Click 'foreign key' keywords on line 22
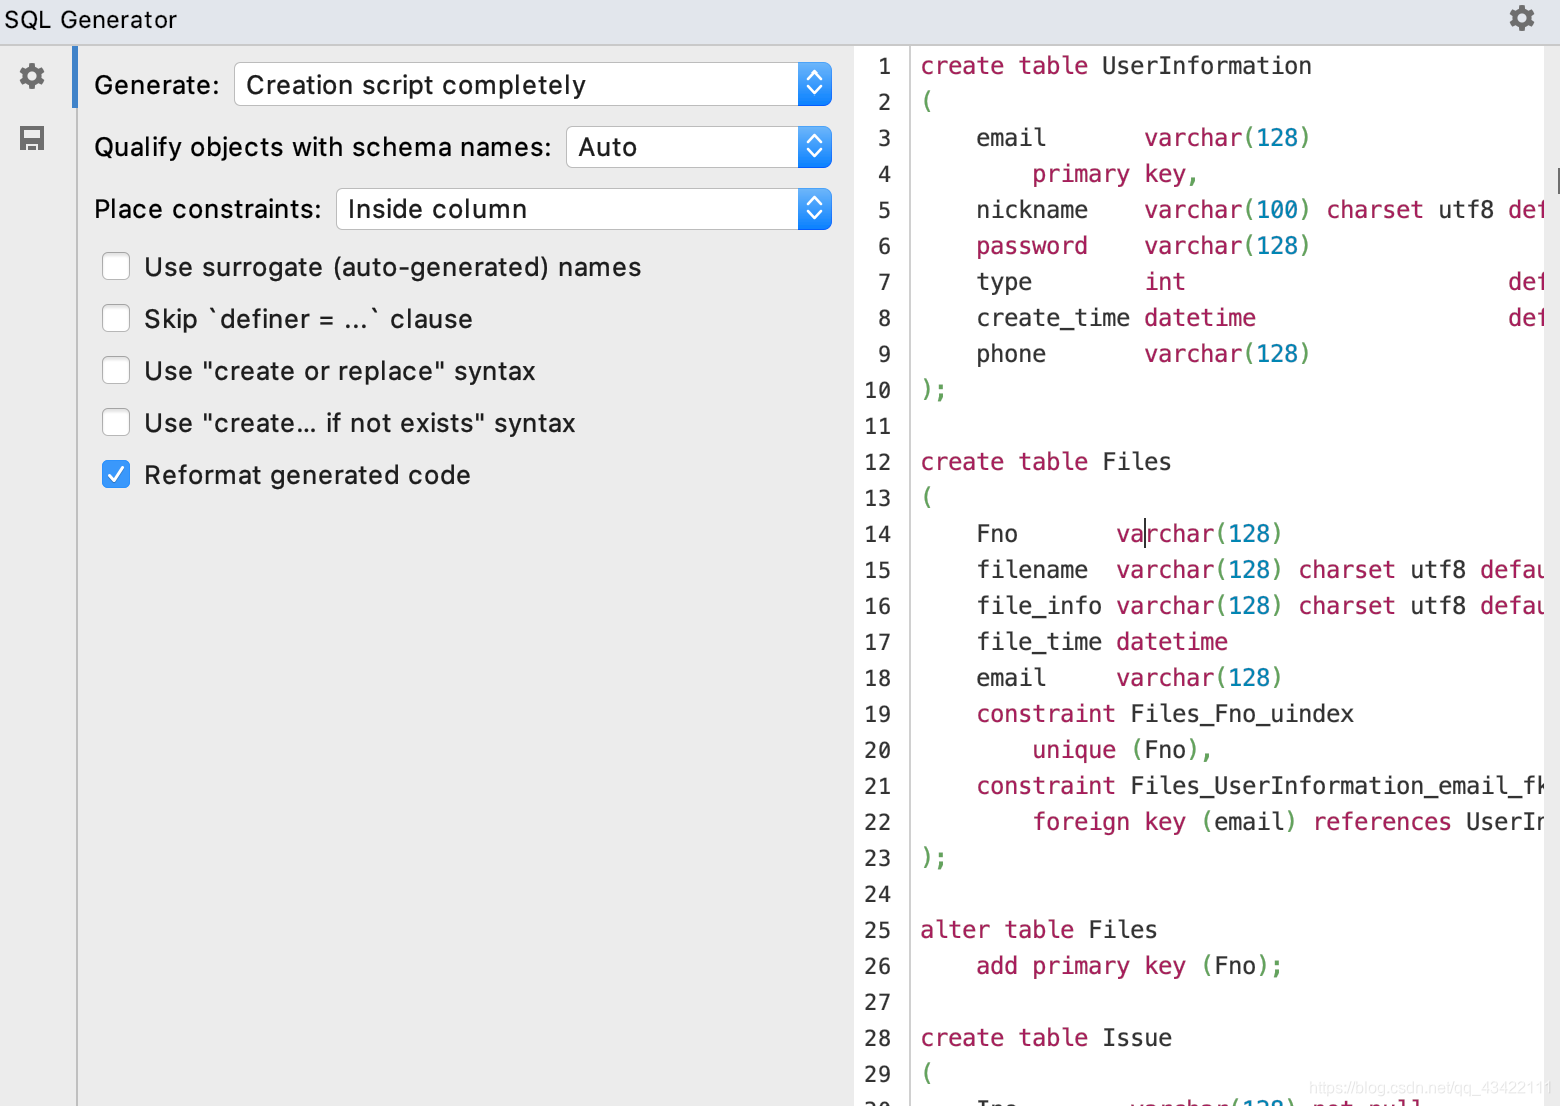 click(1109, 822)
